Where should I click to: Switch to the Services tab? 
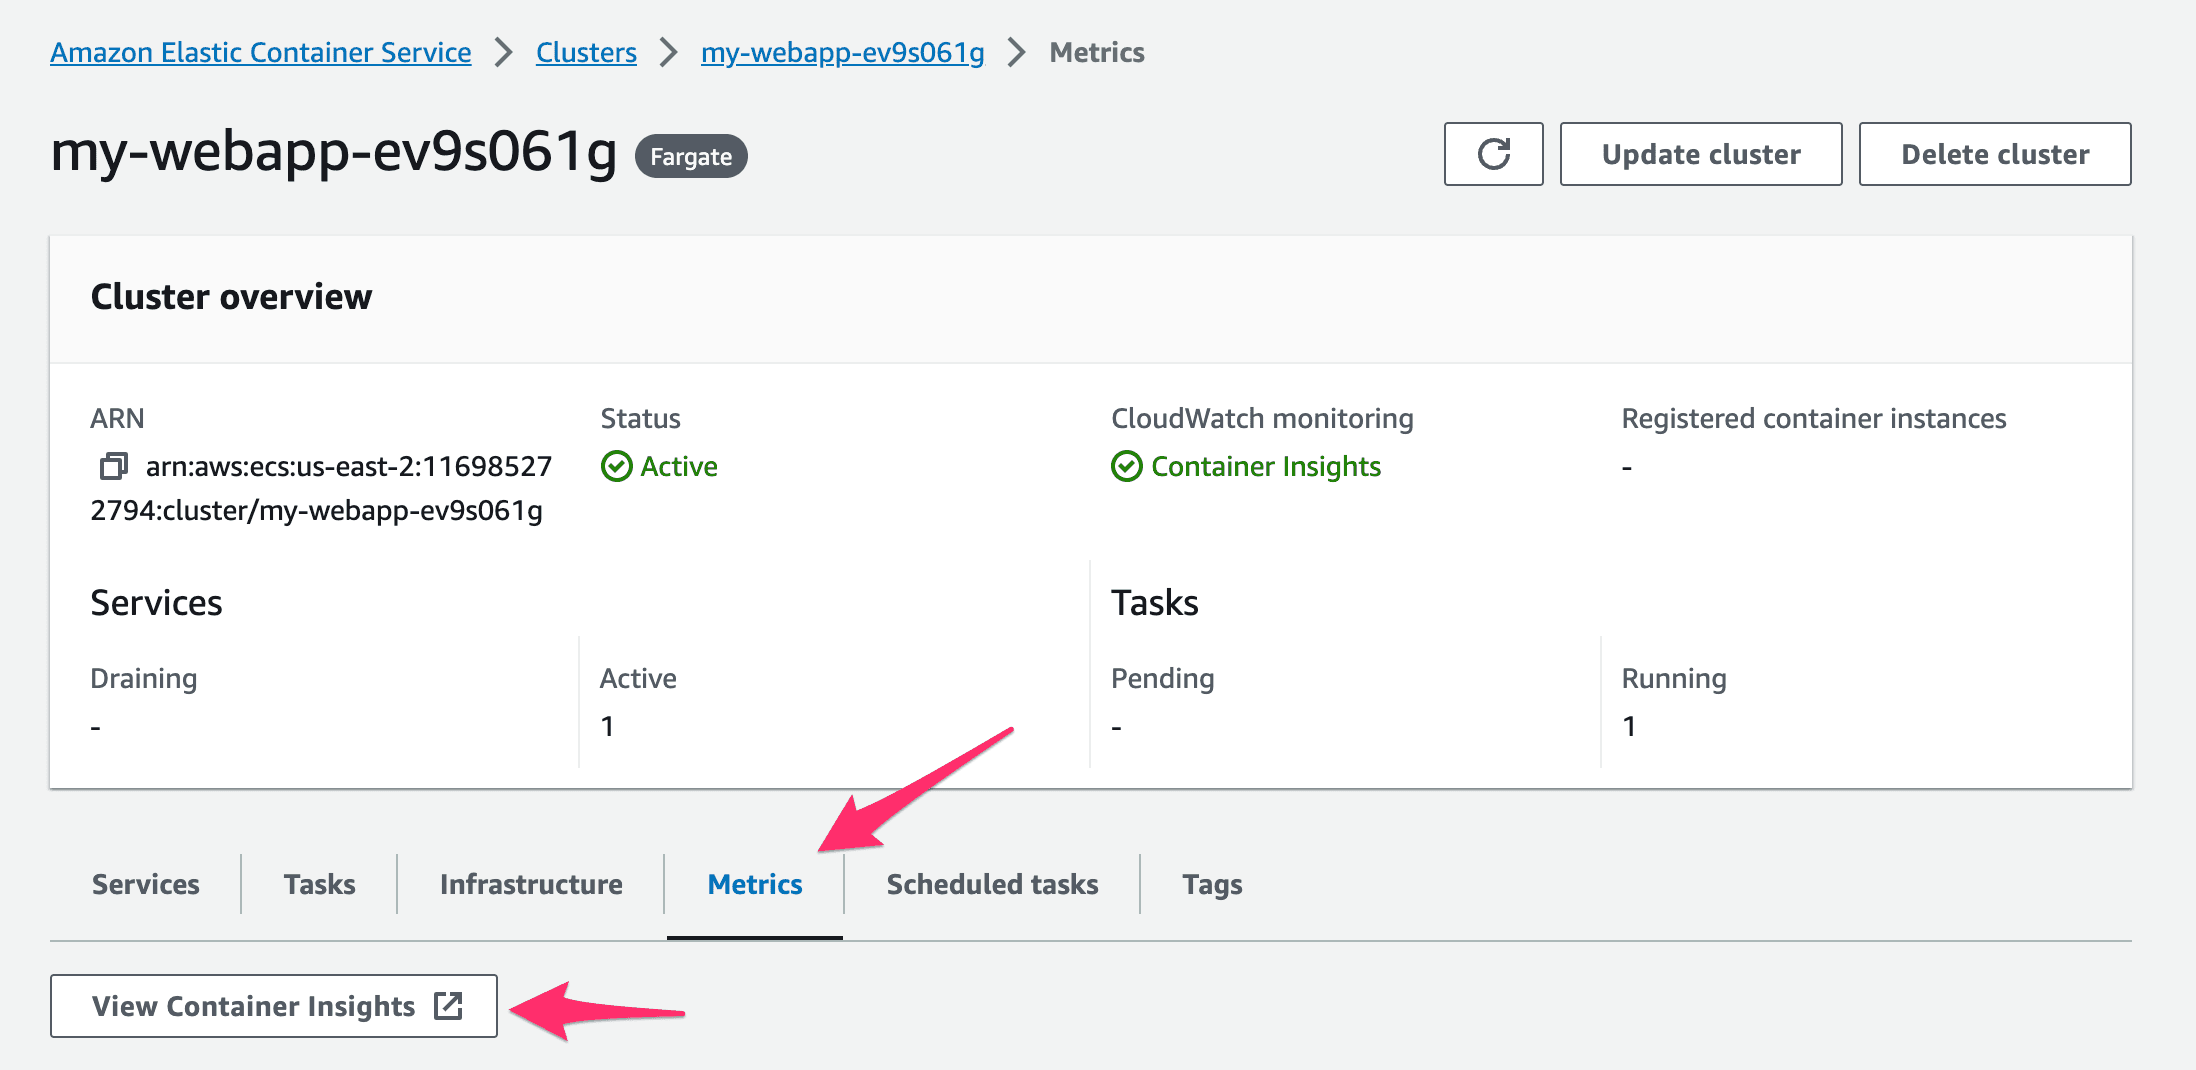146,884
